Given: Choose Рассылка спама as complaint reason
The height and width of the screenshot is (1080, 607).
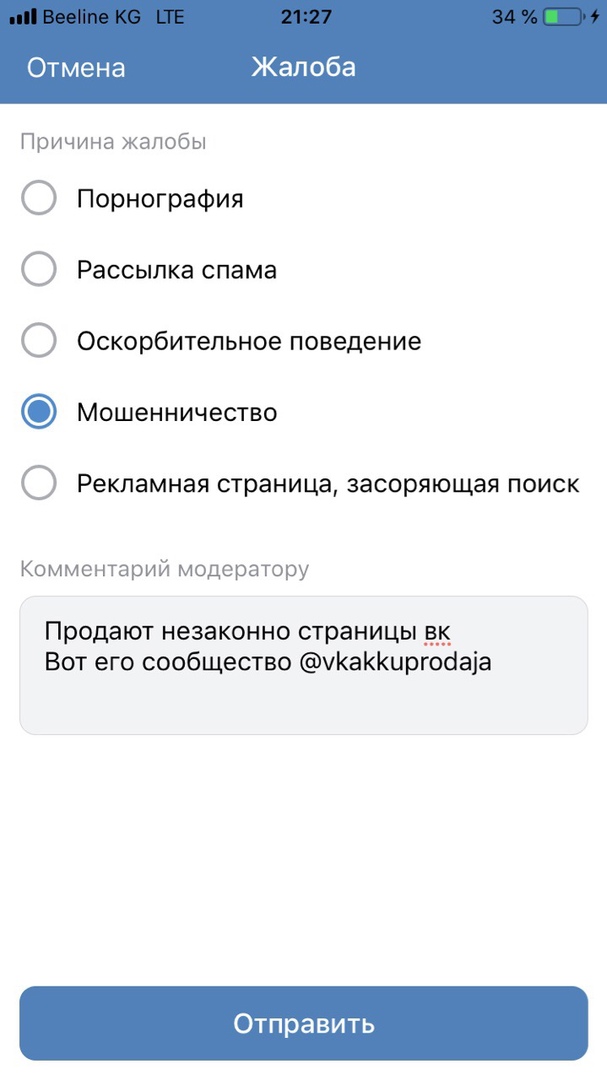Looking at the screenshot, I should coord(39,270).
